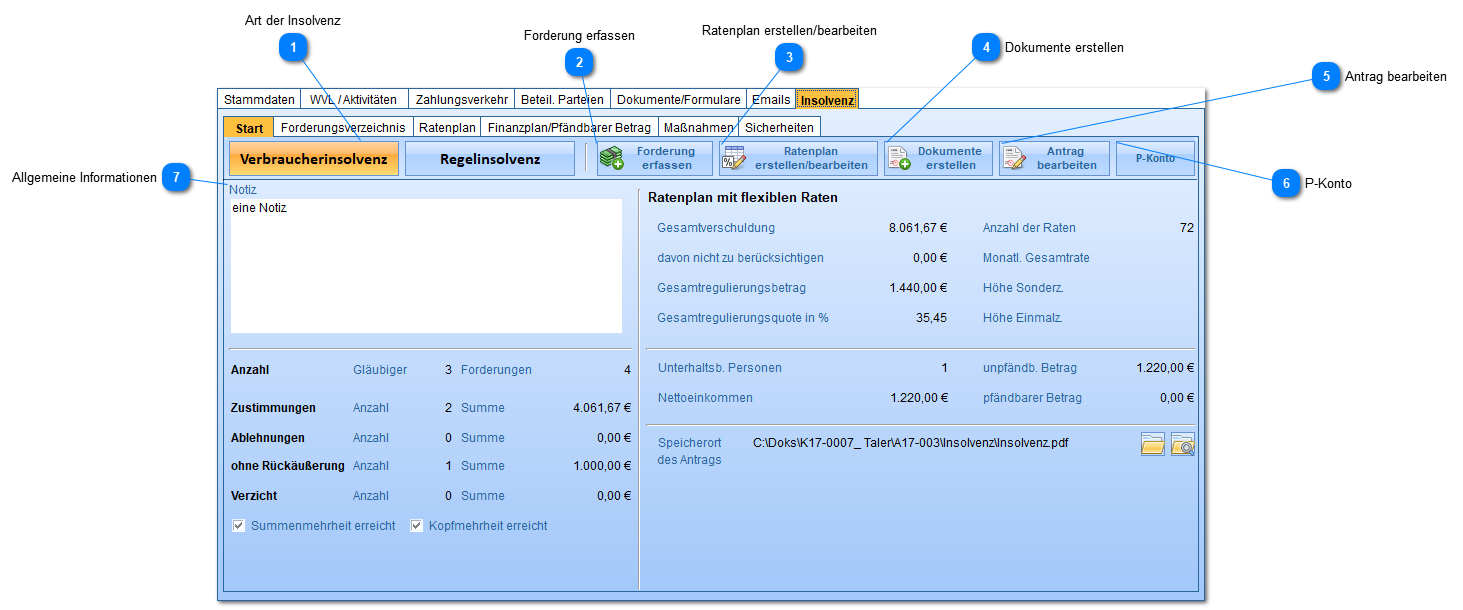The image size is (1463, 610).
Task: Click the unpfändb. Betrag value "1.220,00 €"
Action: (x=1165, y=368)
